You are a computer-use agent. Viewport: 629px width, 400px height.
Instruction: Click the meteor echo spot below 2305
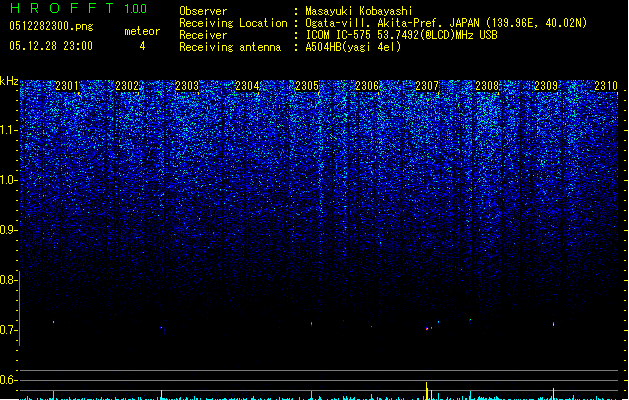click(x=311, y=324)
